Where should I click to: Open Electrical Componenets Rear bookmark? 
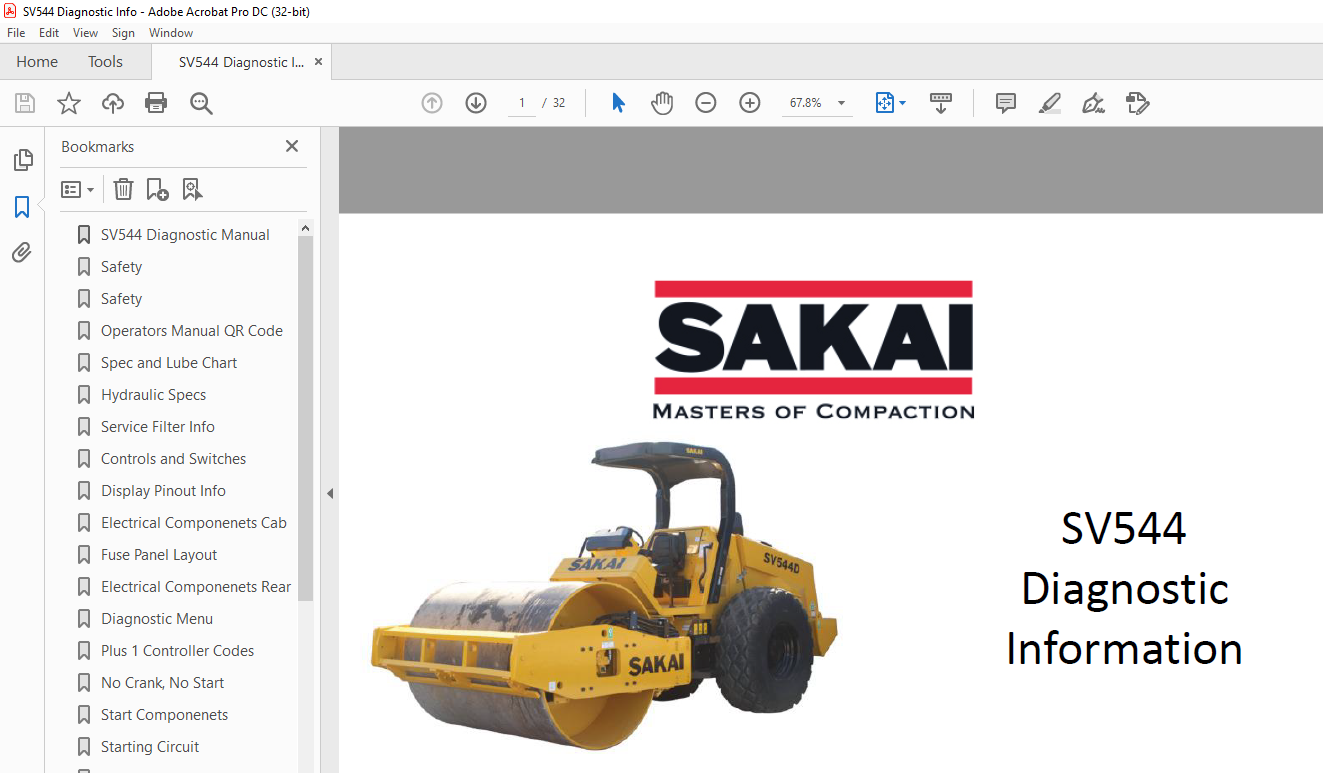point(196,587)
